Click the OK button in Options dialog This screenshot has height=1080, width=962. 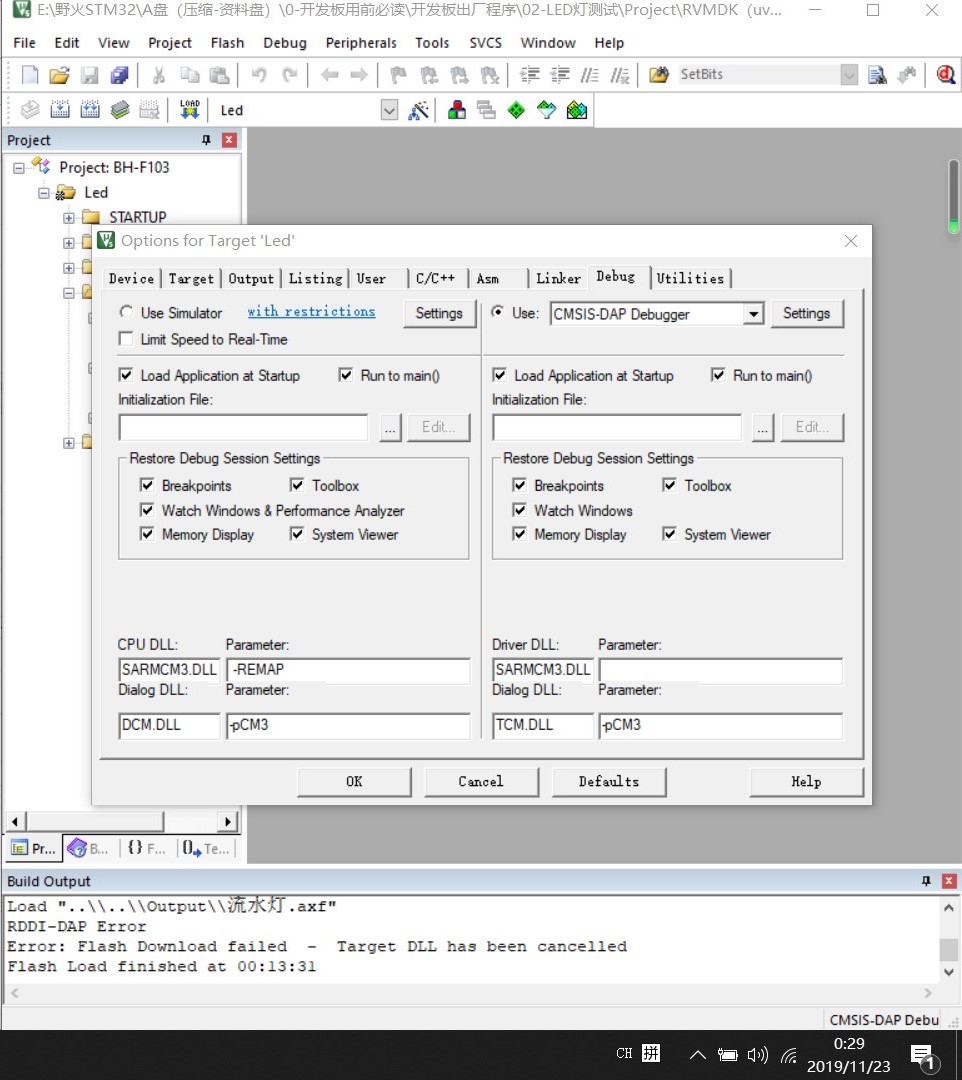[x=354, y=782]
